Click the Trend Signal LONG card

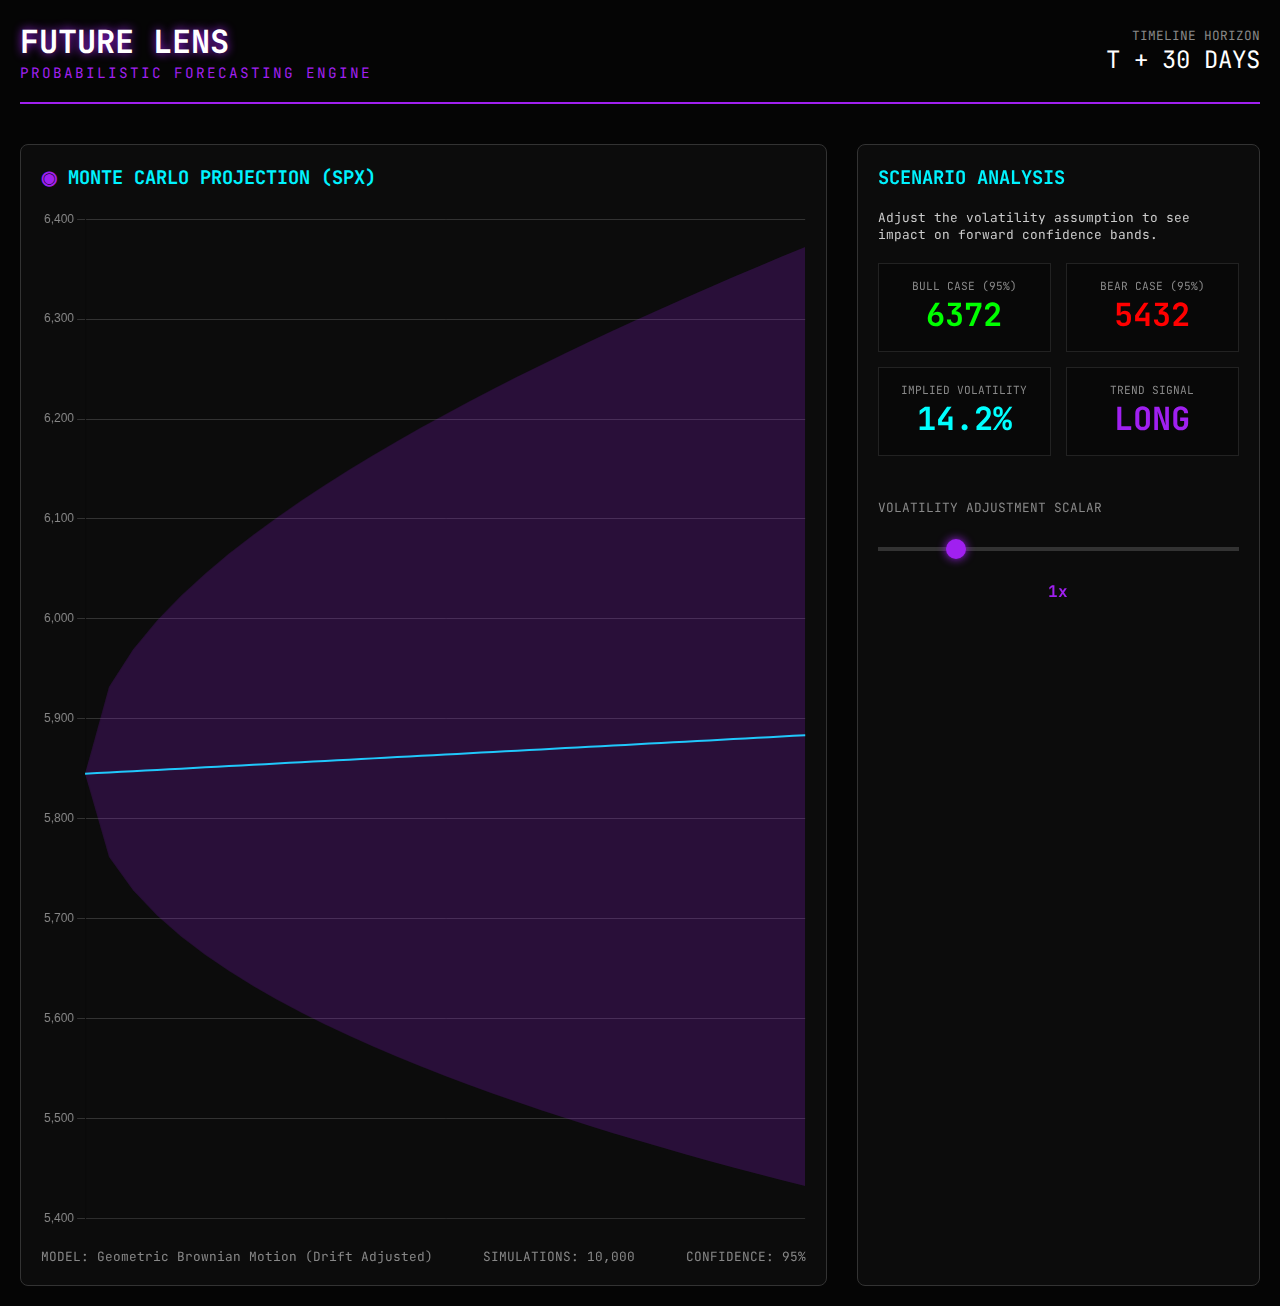pyautogui.click(x=1152, y=411)
